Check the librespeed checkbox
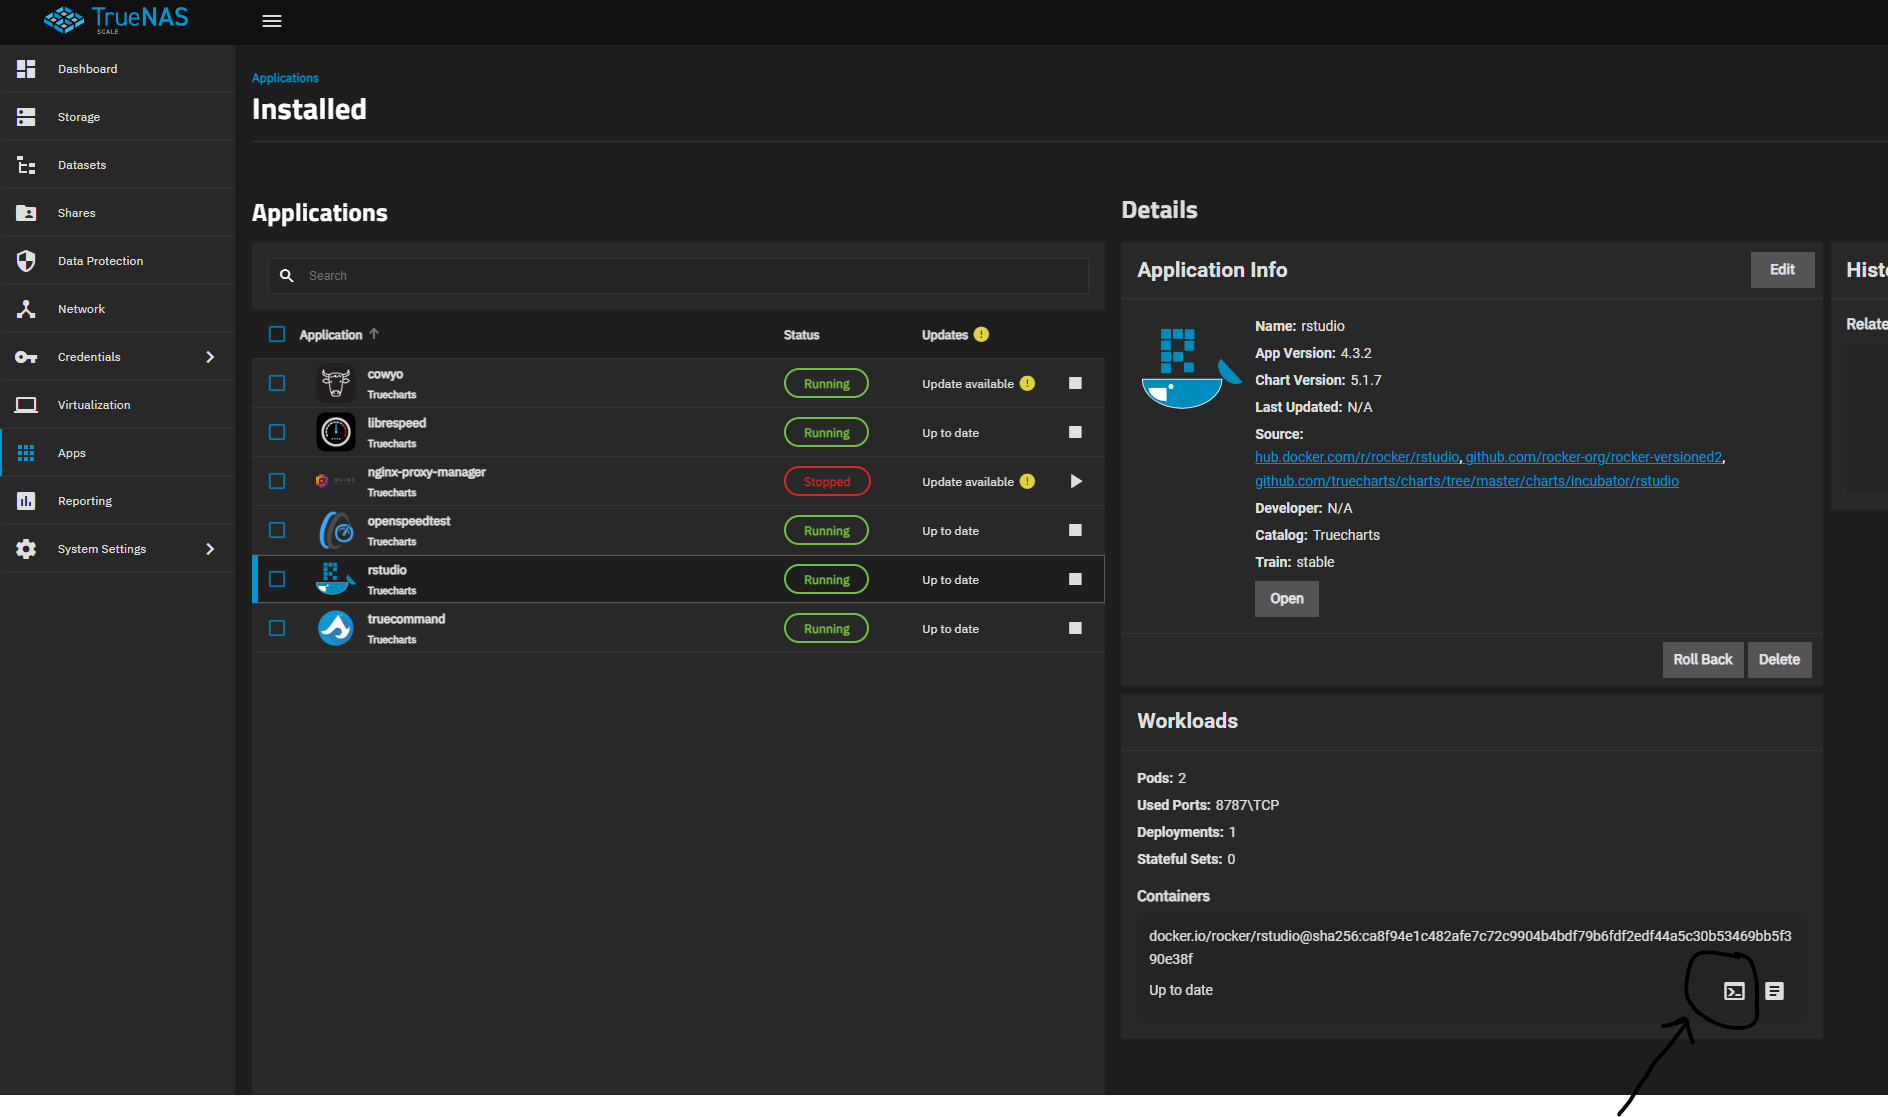The height and width of the screenshot is (1117, 1888). tap(277, 432)
